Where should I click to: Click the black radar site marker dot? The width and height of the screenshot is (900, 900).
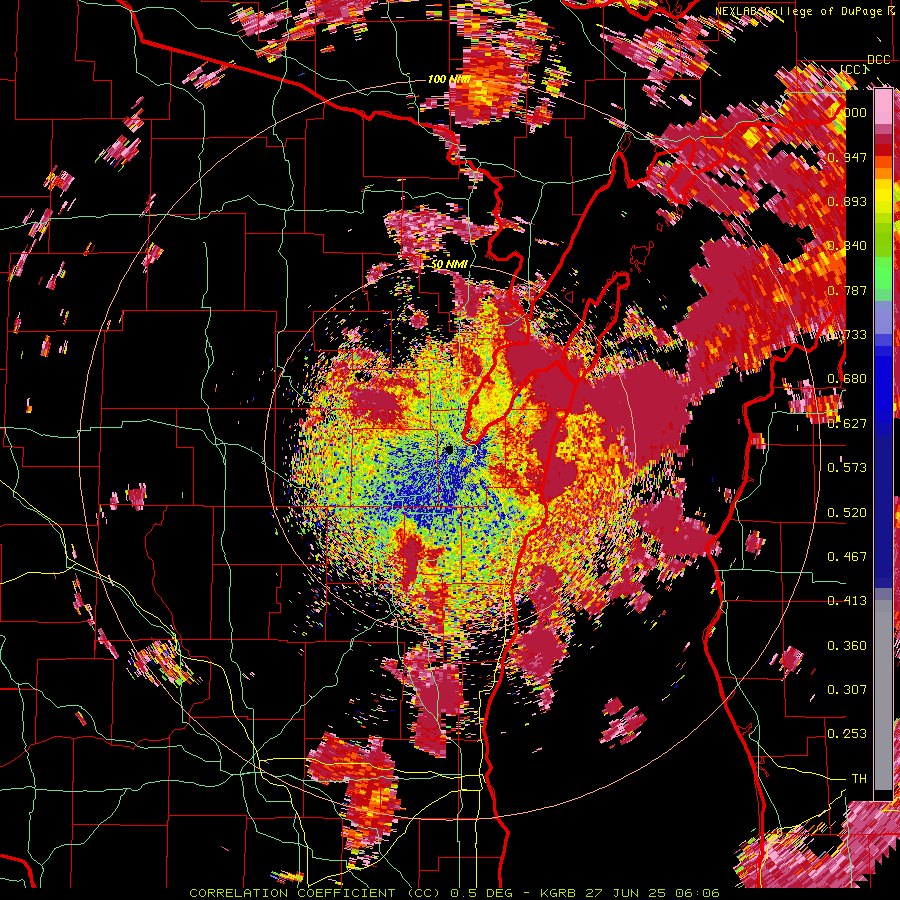[x=449, y=449]
